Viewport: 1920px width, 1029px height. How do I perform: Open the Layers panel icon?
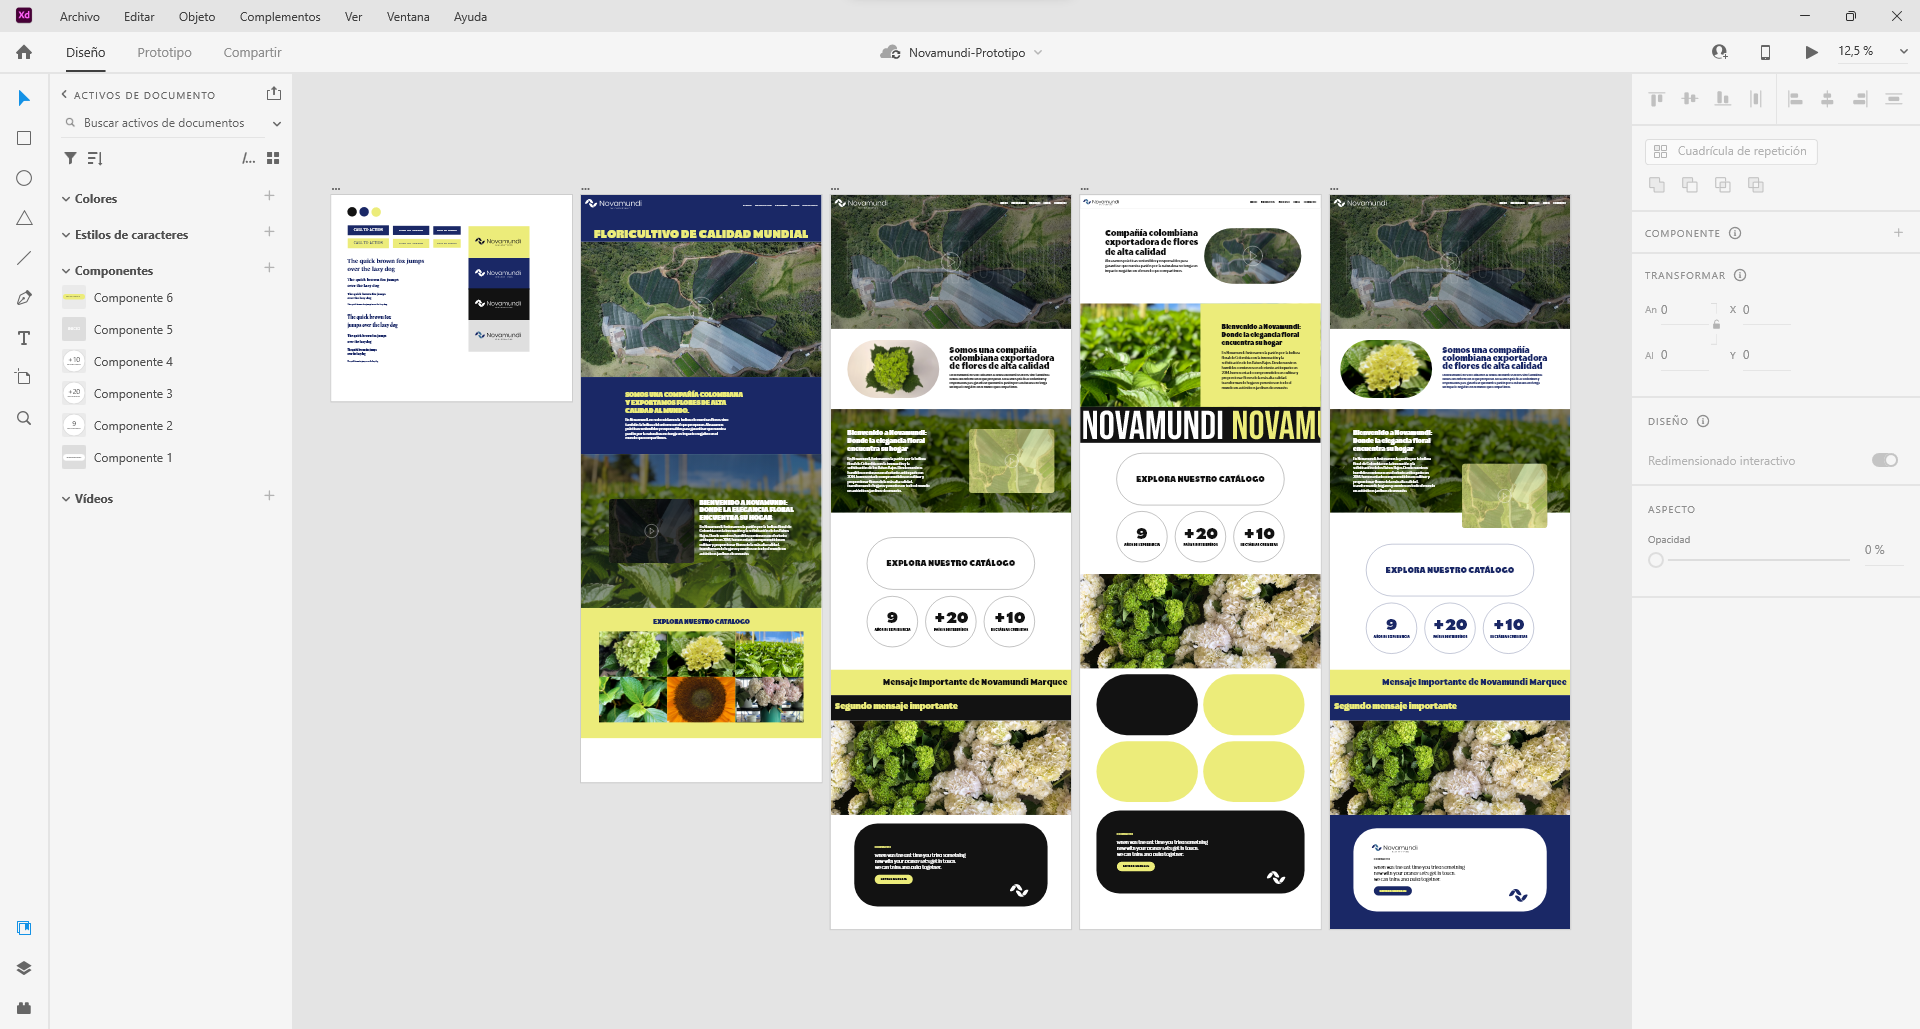point(24,968)
